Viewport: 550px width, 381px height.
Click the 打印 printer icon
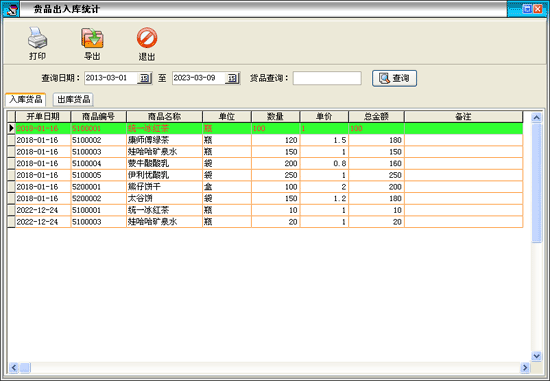coord(38,38)
